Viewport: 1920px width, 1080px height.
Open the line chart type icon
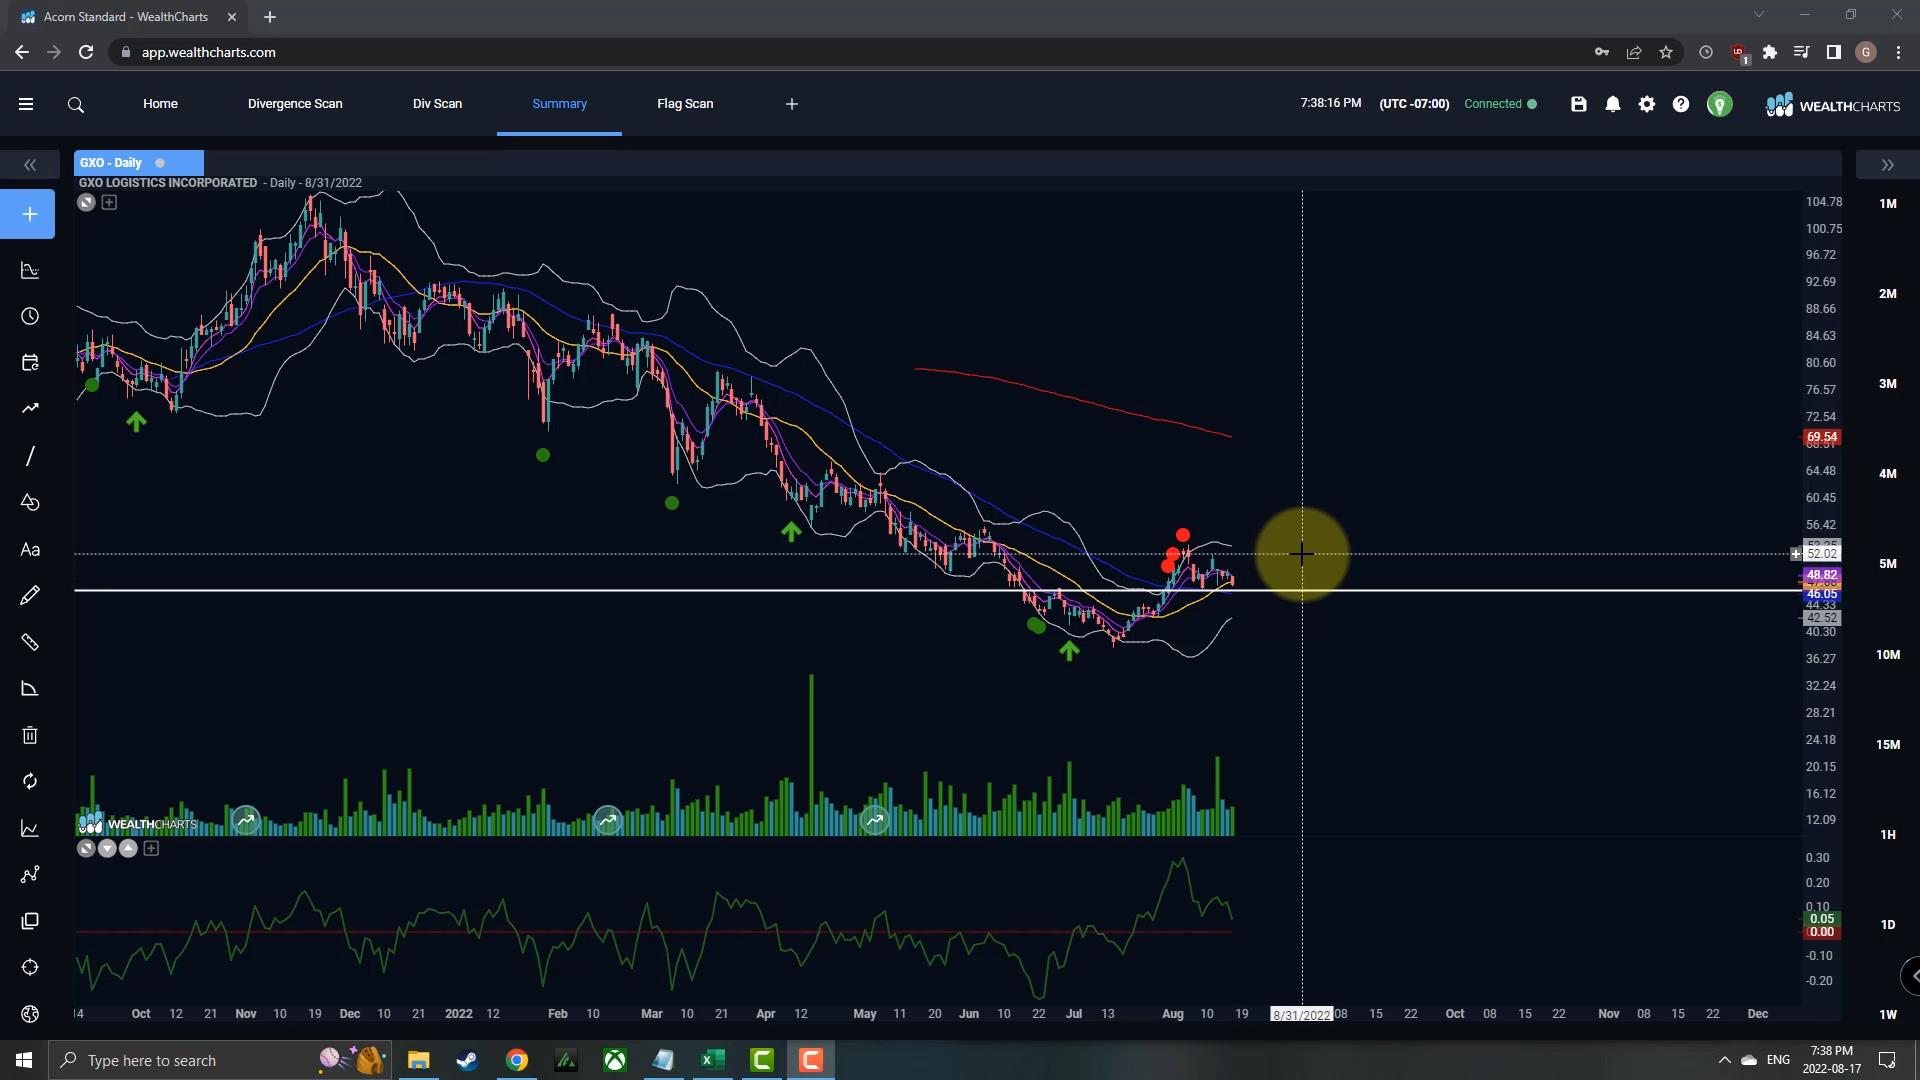tap(30, 828)
